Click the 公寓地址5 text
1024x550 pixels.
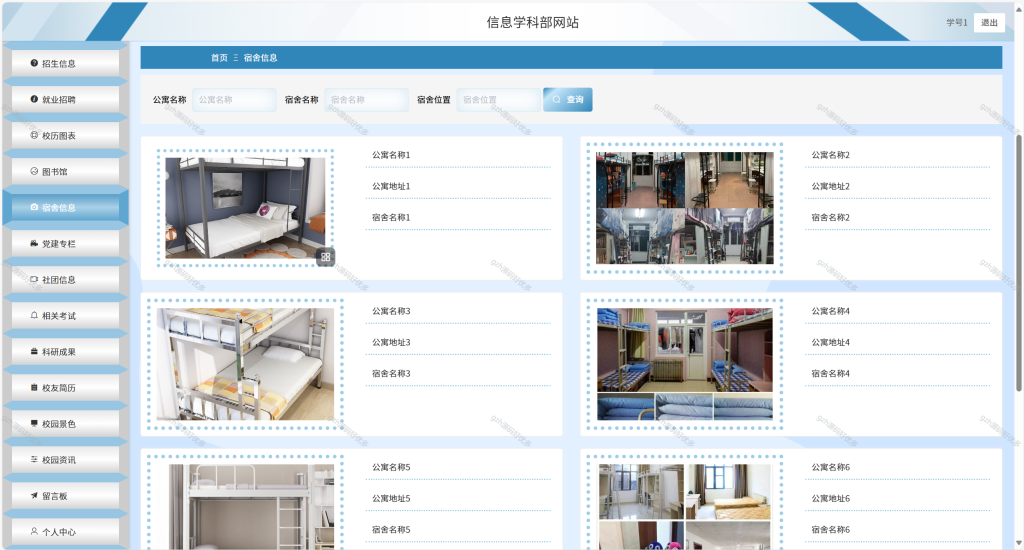(x=391, y=498)
